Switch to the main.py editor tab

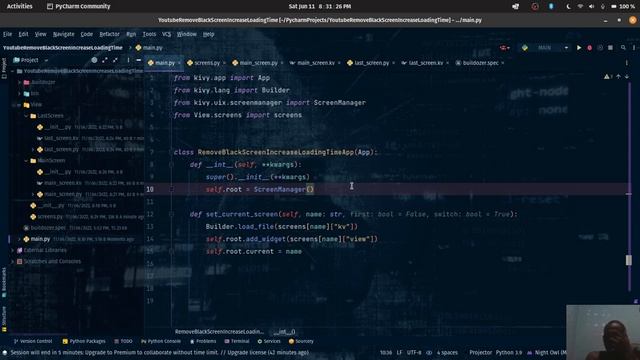click(164, 63)
